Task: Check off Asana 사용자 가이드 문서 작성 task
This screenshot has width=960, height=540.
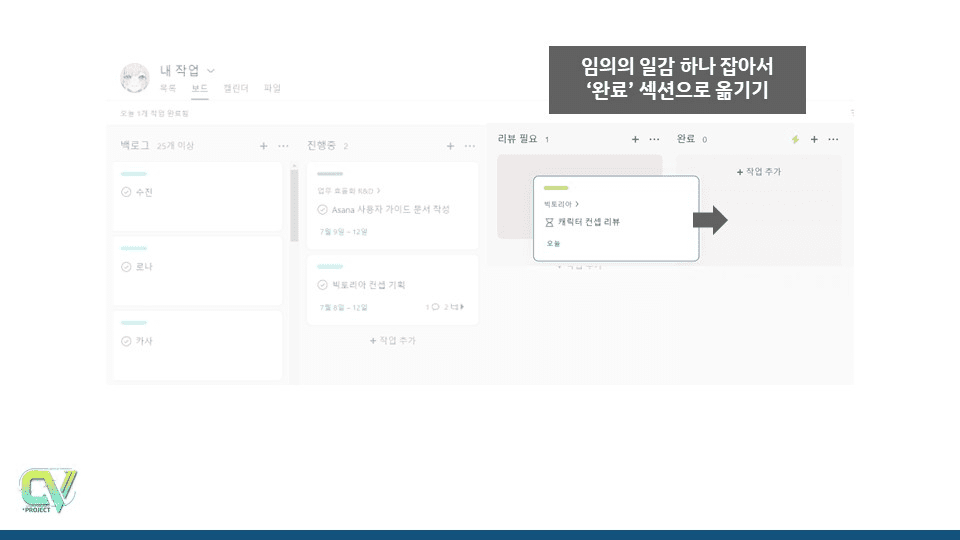Action: (x=322, y=210)
